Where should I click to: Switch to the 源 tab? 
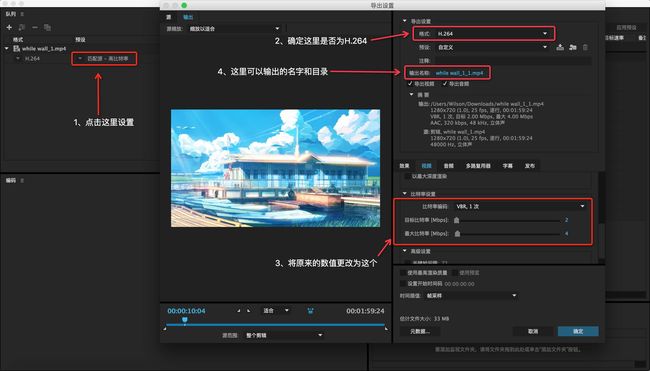(169, 17)
